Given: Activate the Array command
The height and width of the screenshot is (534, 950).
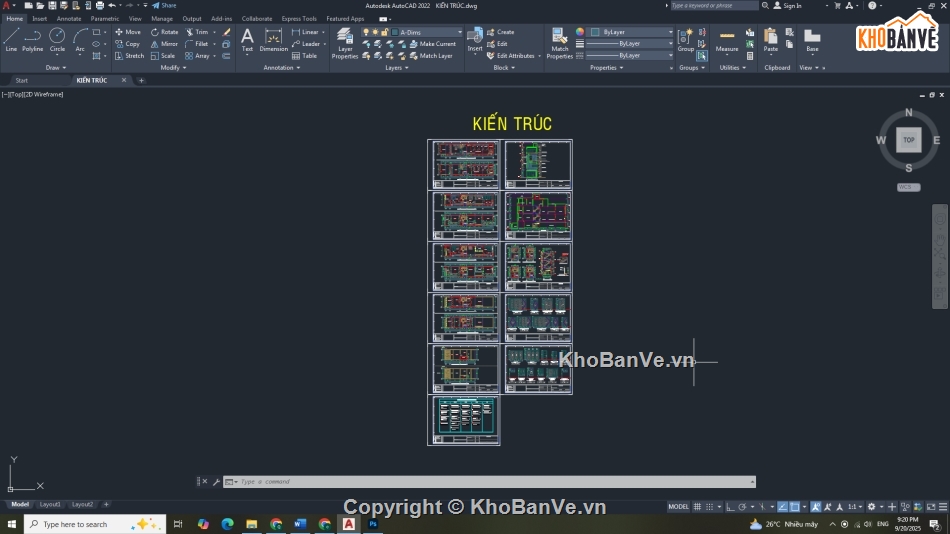Looking at the screenshot, I should click(x=198, y=56).
